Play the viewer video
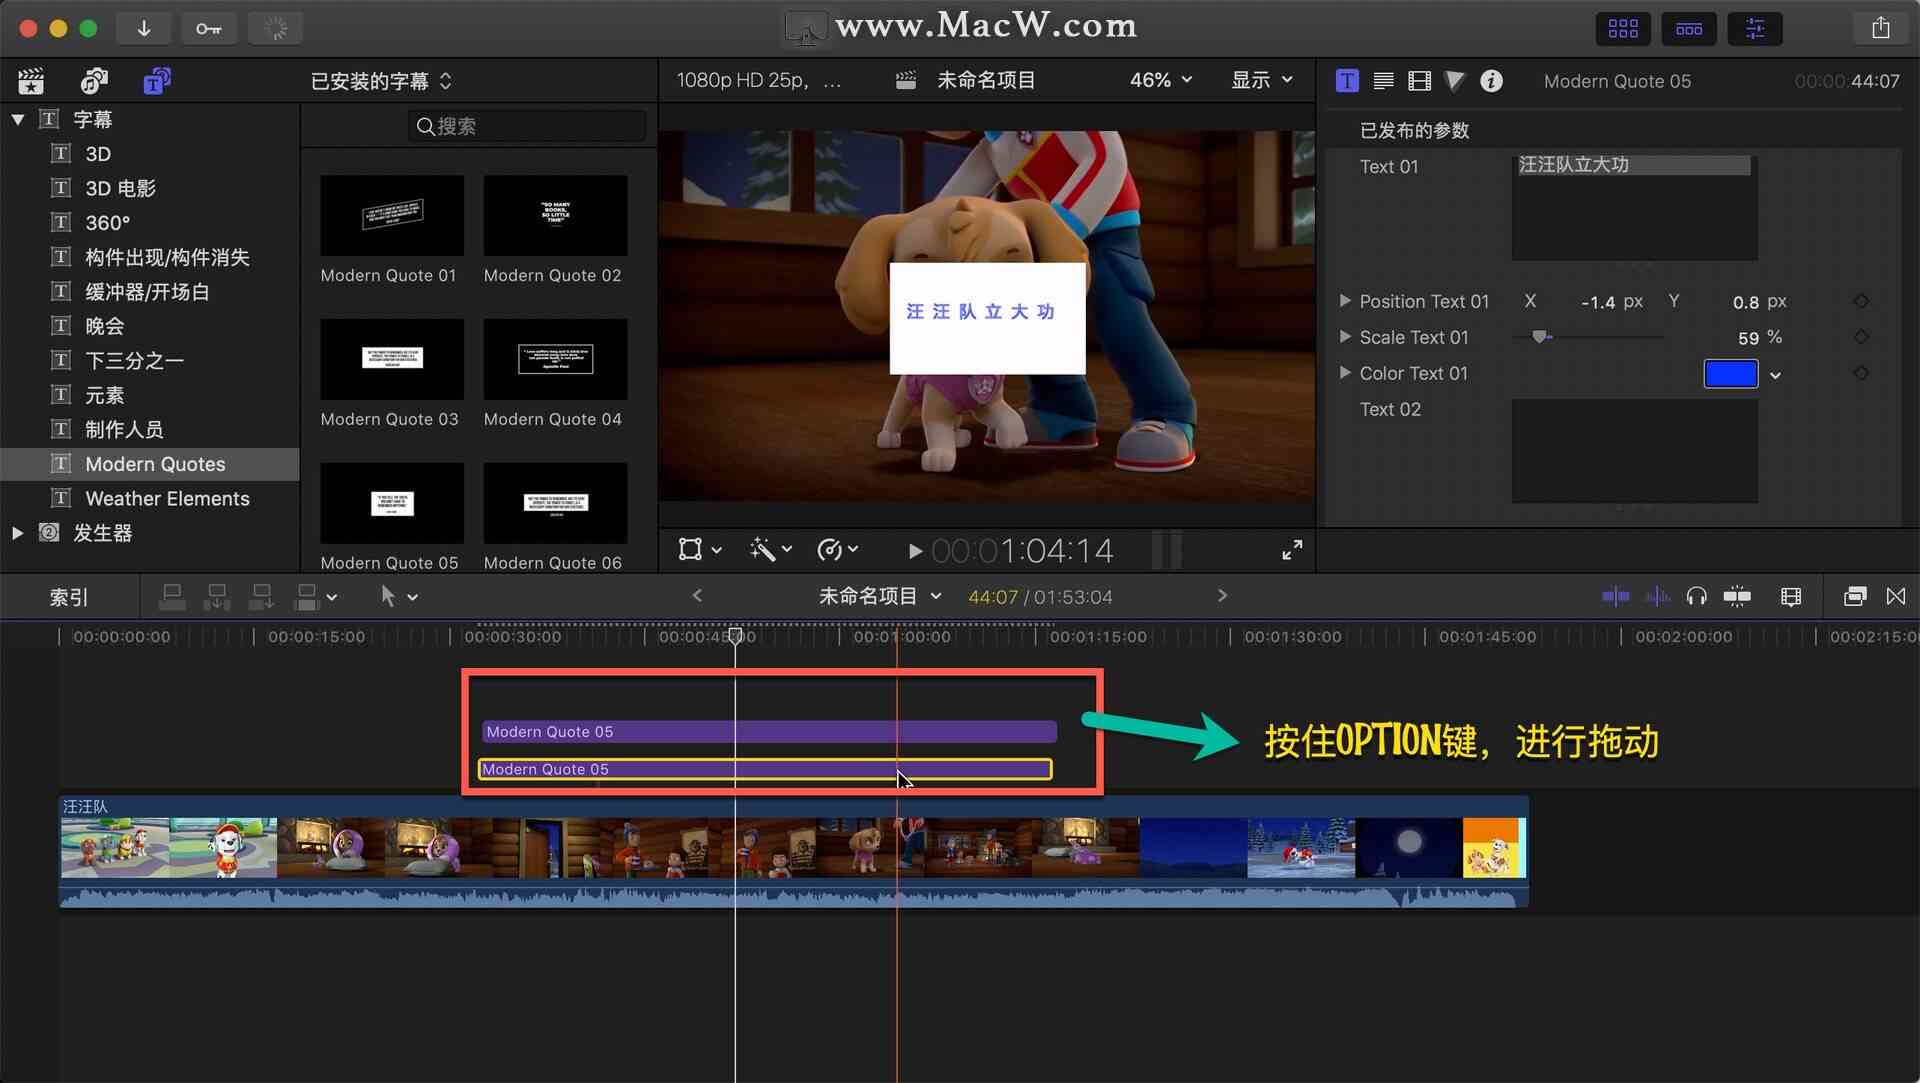Screen dimensions: 1920x1083 coord(914,551)
